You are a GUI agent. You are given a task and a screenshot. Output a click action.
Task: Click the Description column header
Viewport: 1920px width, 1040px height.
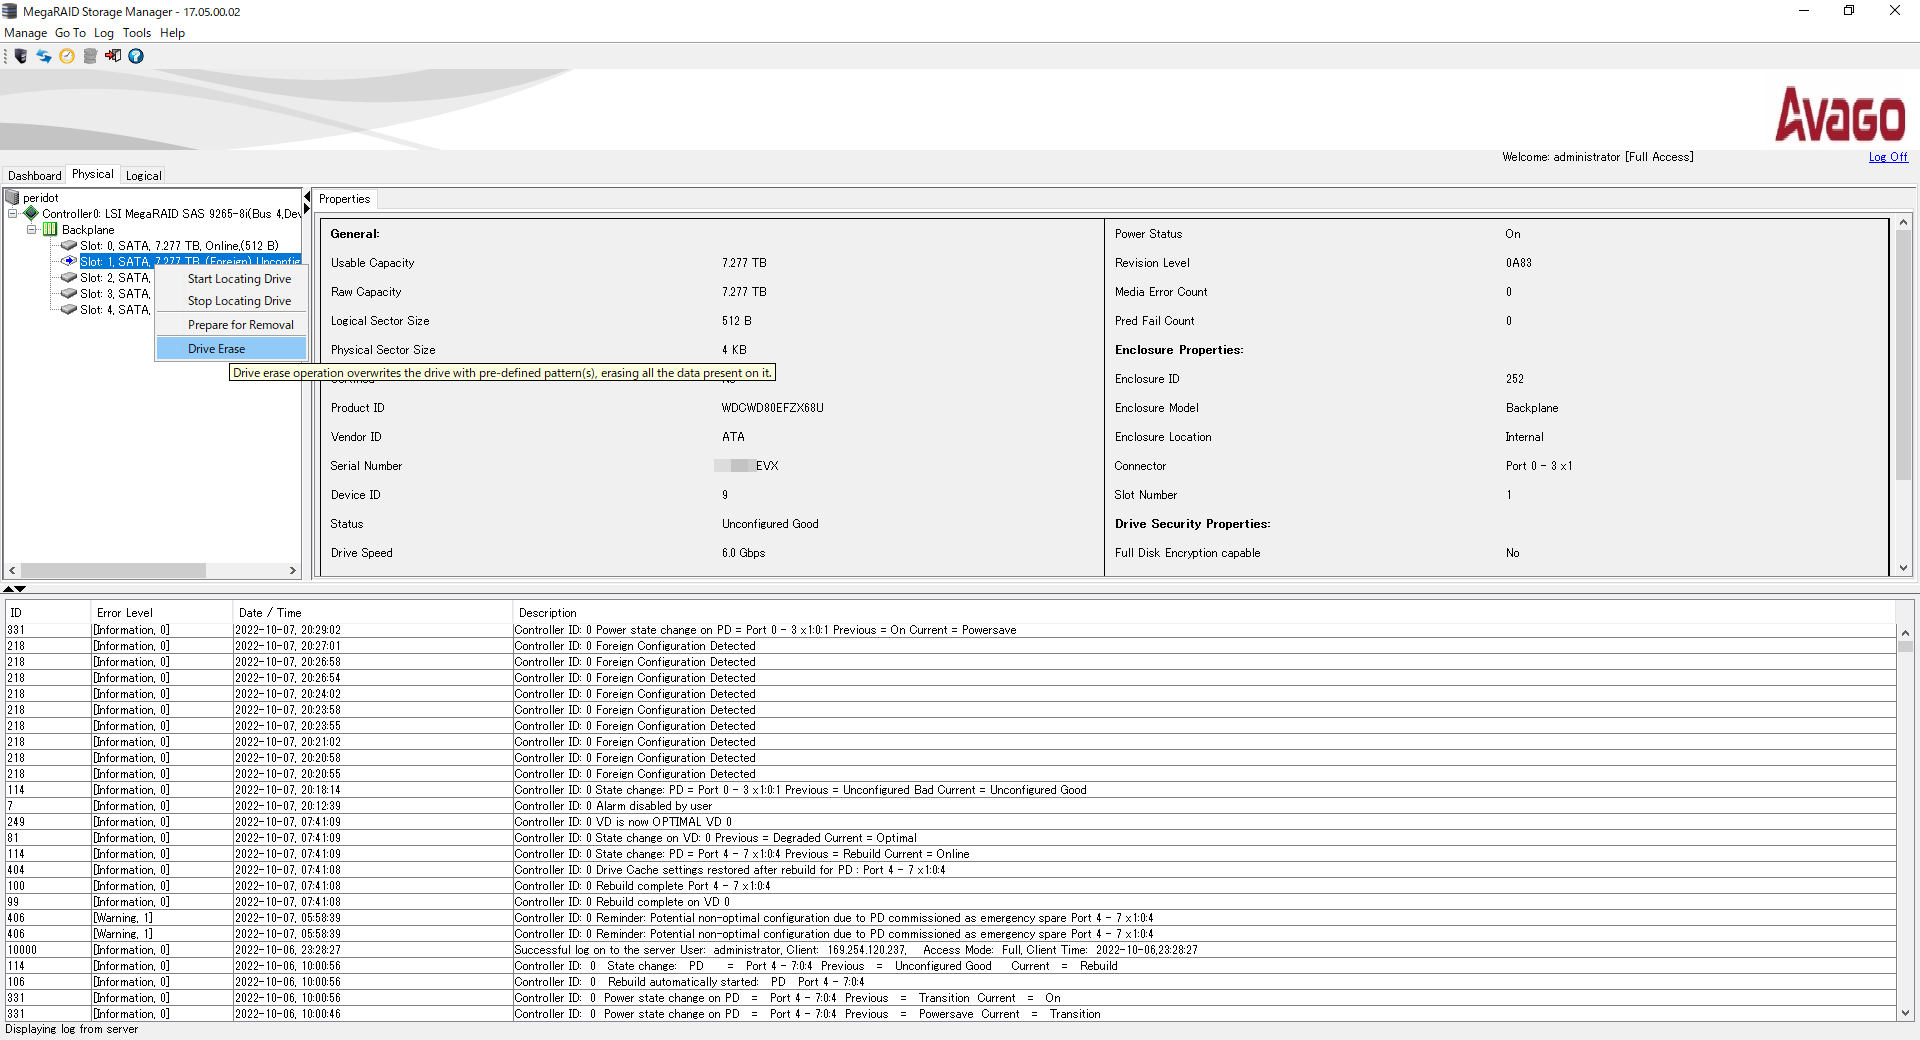[1204, 613]
